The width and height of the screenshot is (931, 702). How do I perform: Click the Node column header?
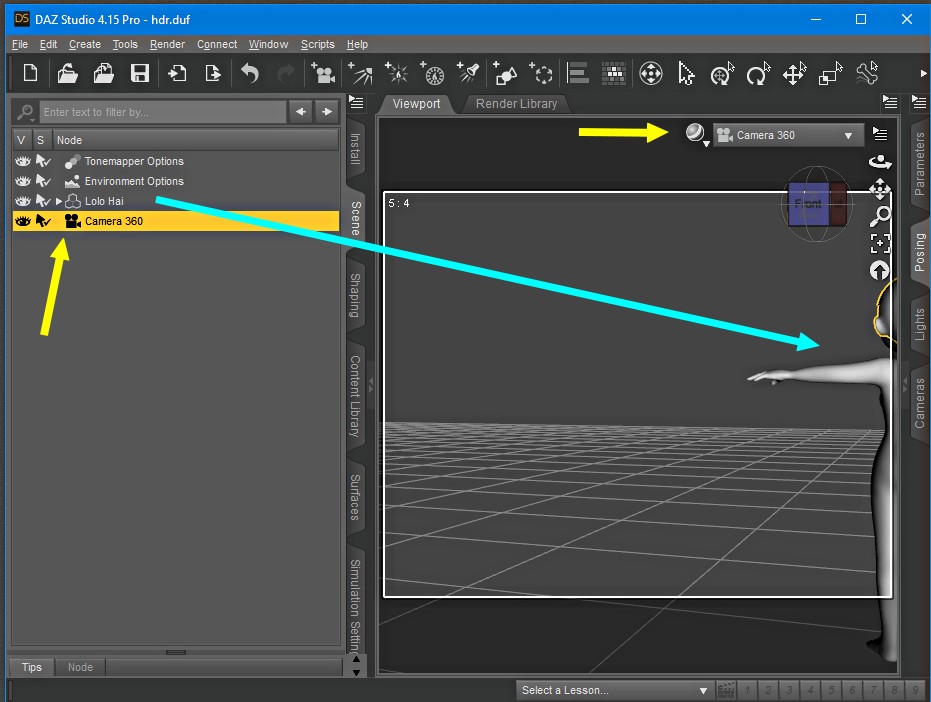pos(196,140)
